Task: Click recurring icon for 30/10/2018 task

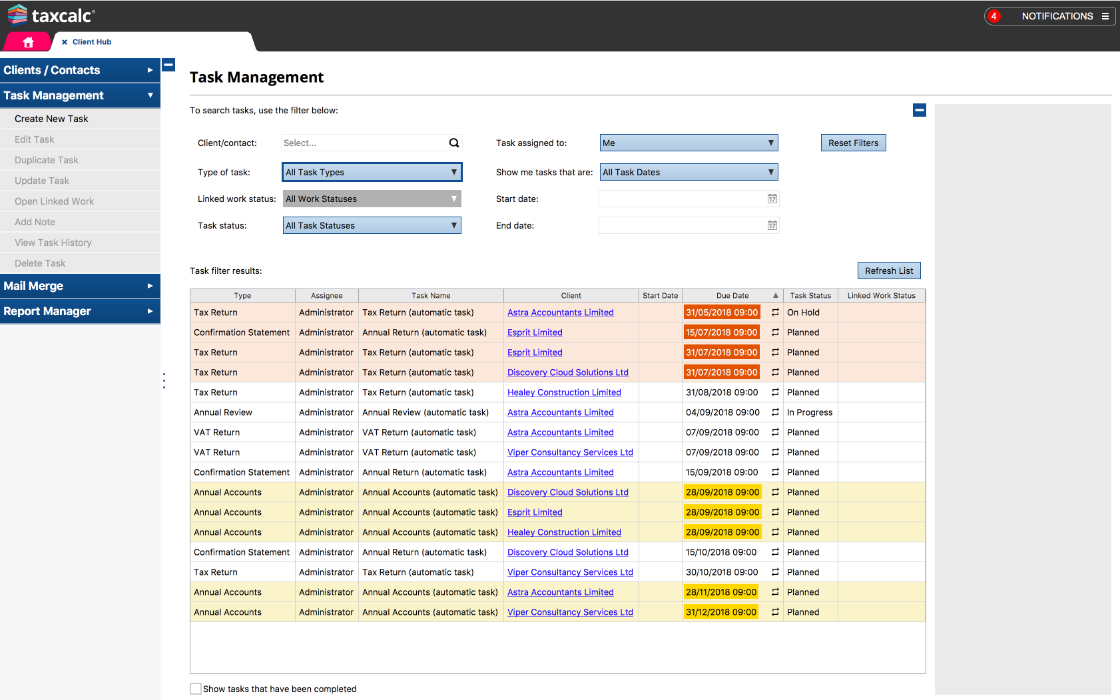Action: point(775,572)
